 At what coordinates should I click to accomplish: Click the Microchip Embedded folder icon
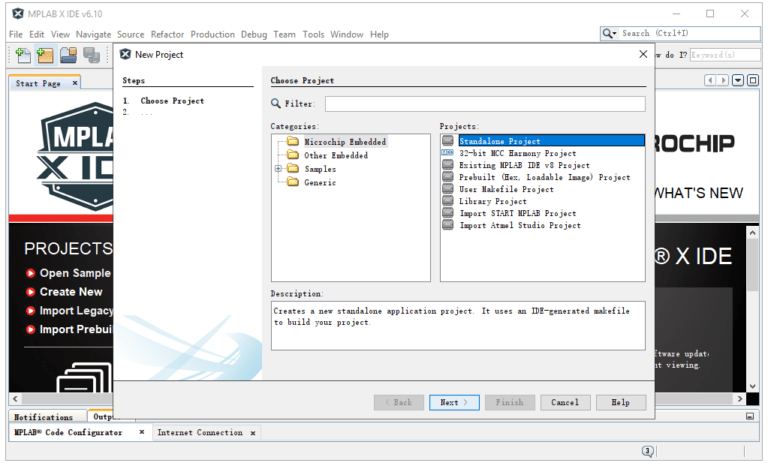pos(293,142)
